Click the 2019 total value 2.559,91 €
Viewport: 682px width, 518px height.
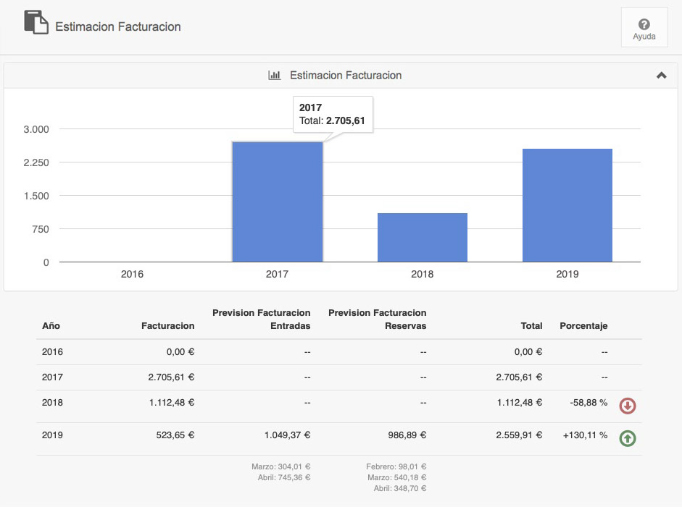tap(518, 436)
